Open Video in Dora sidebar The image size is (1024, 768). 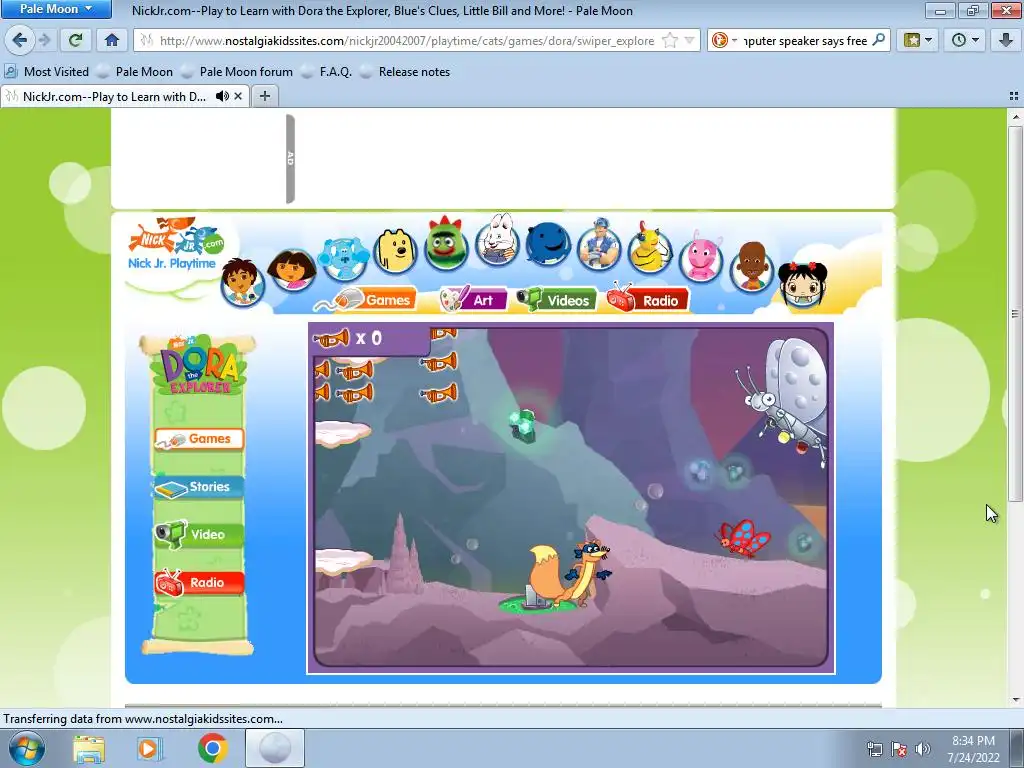point(199,534)
